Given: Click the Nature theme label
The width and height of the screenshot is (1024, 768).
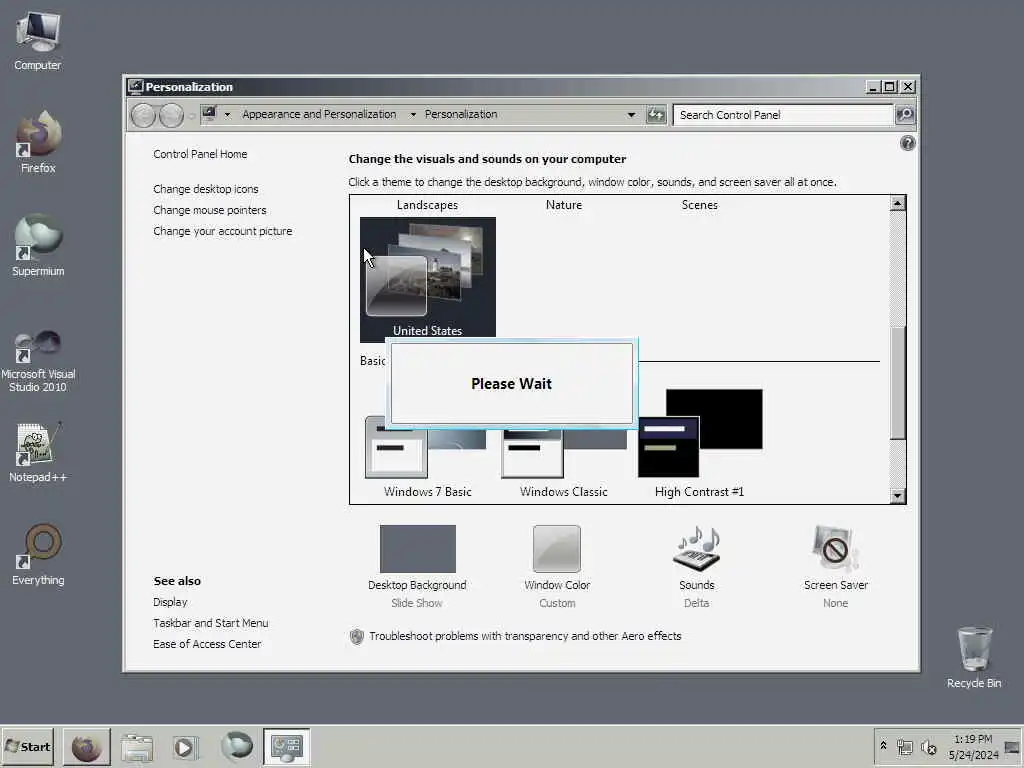Looking at the screenshot, I should coord(564,205).
